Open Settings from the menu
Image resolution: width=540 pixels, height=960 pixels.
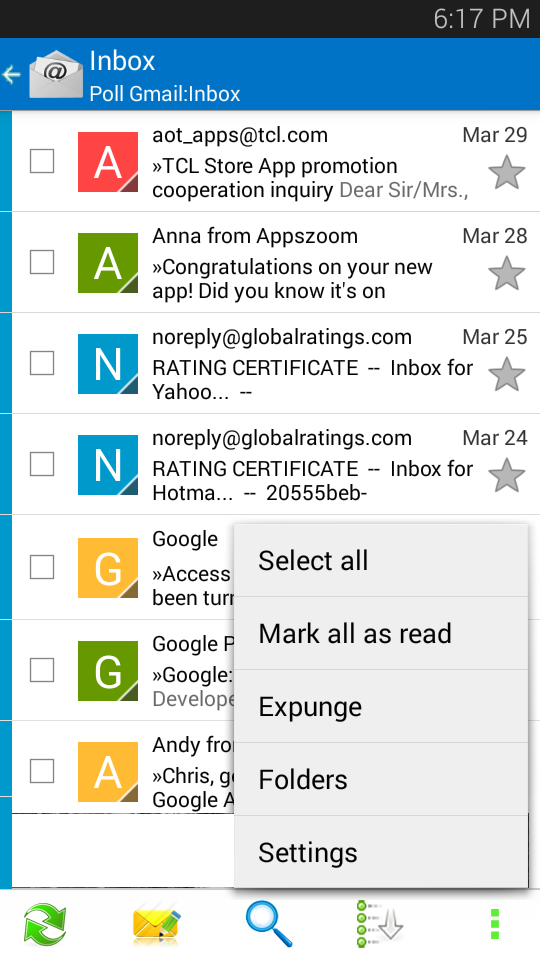coord(381,852)
